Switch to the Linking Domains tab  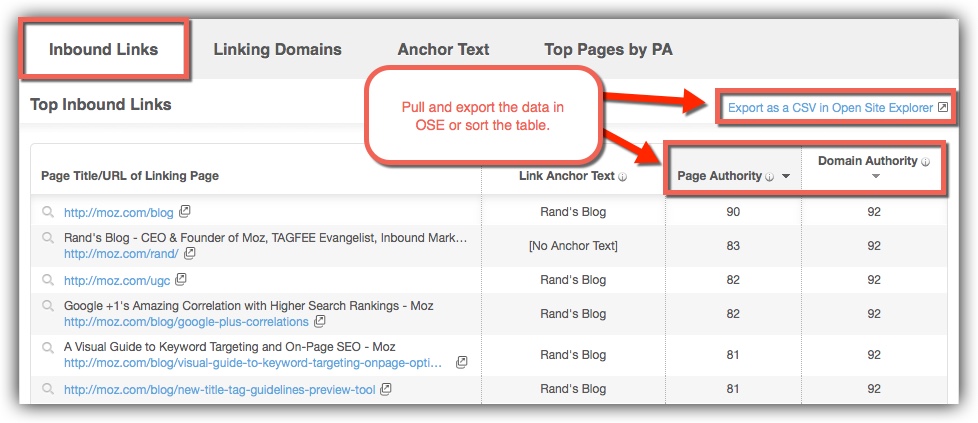[x=278, y=49]
